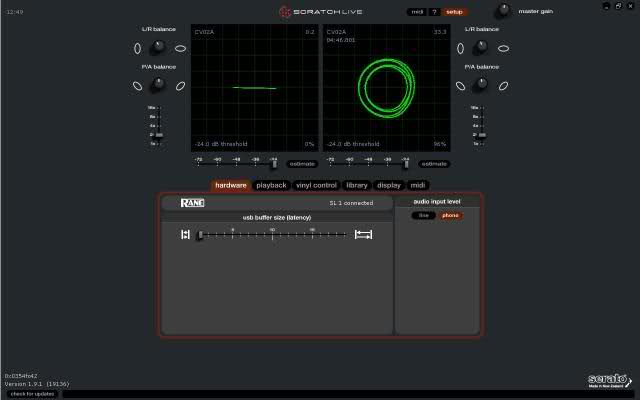Click the vertical ellipse icon beside right L/R balance

pyautogui.click(x=460, y=49)
